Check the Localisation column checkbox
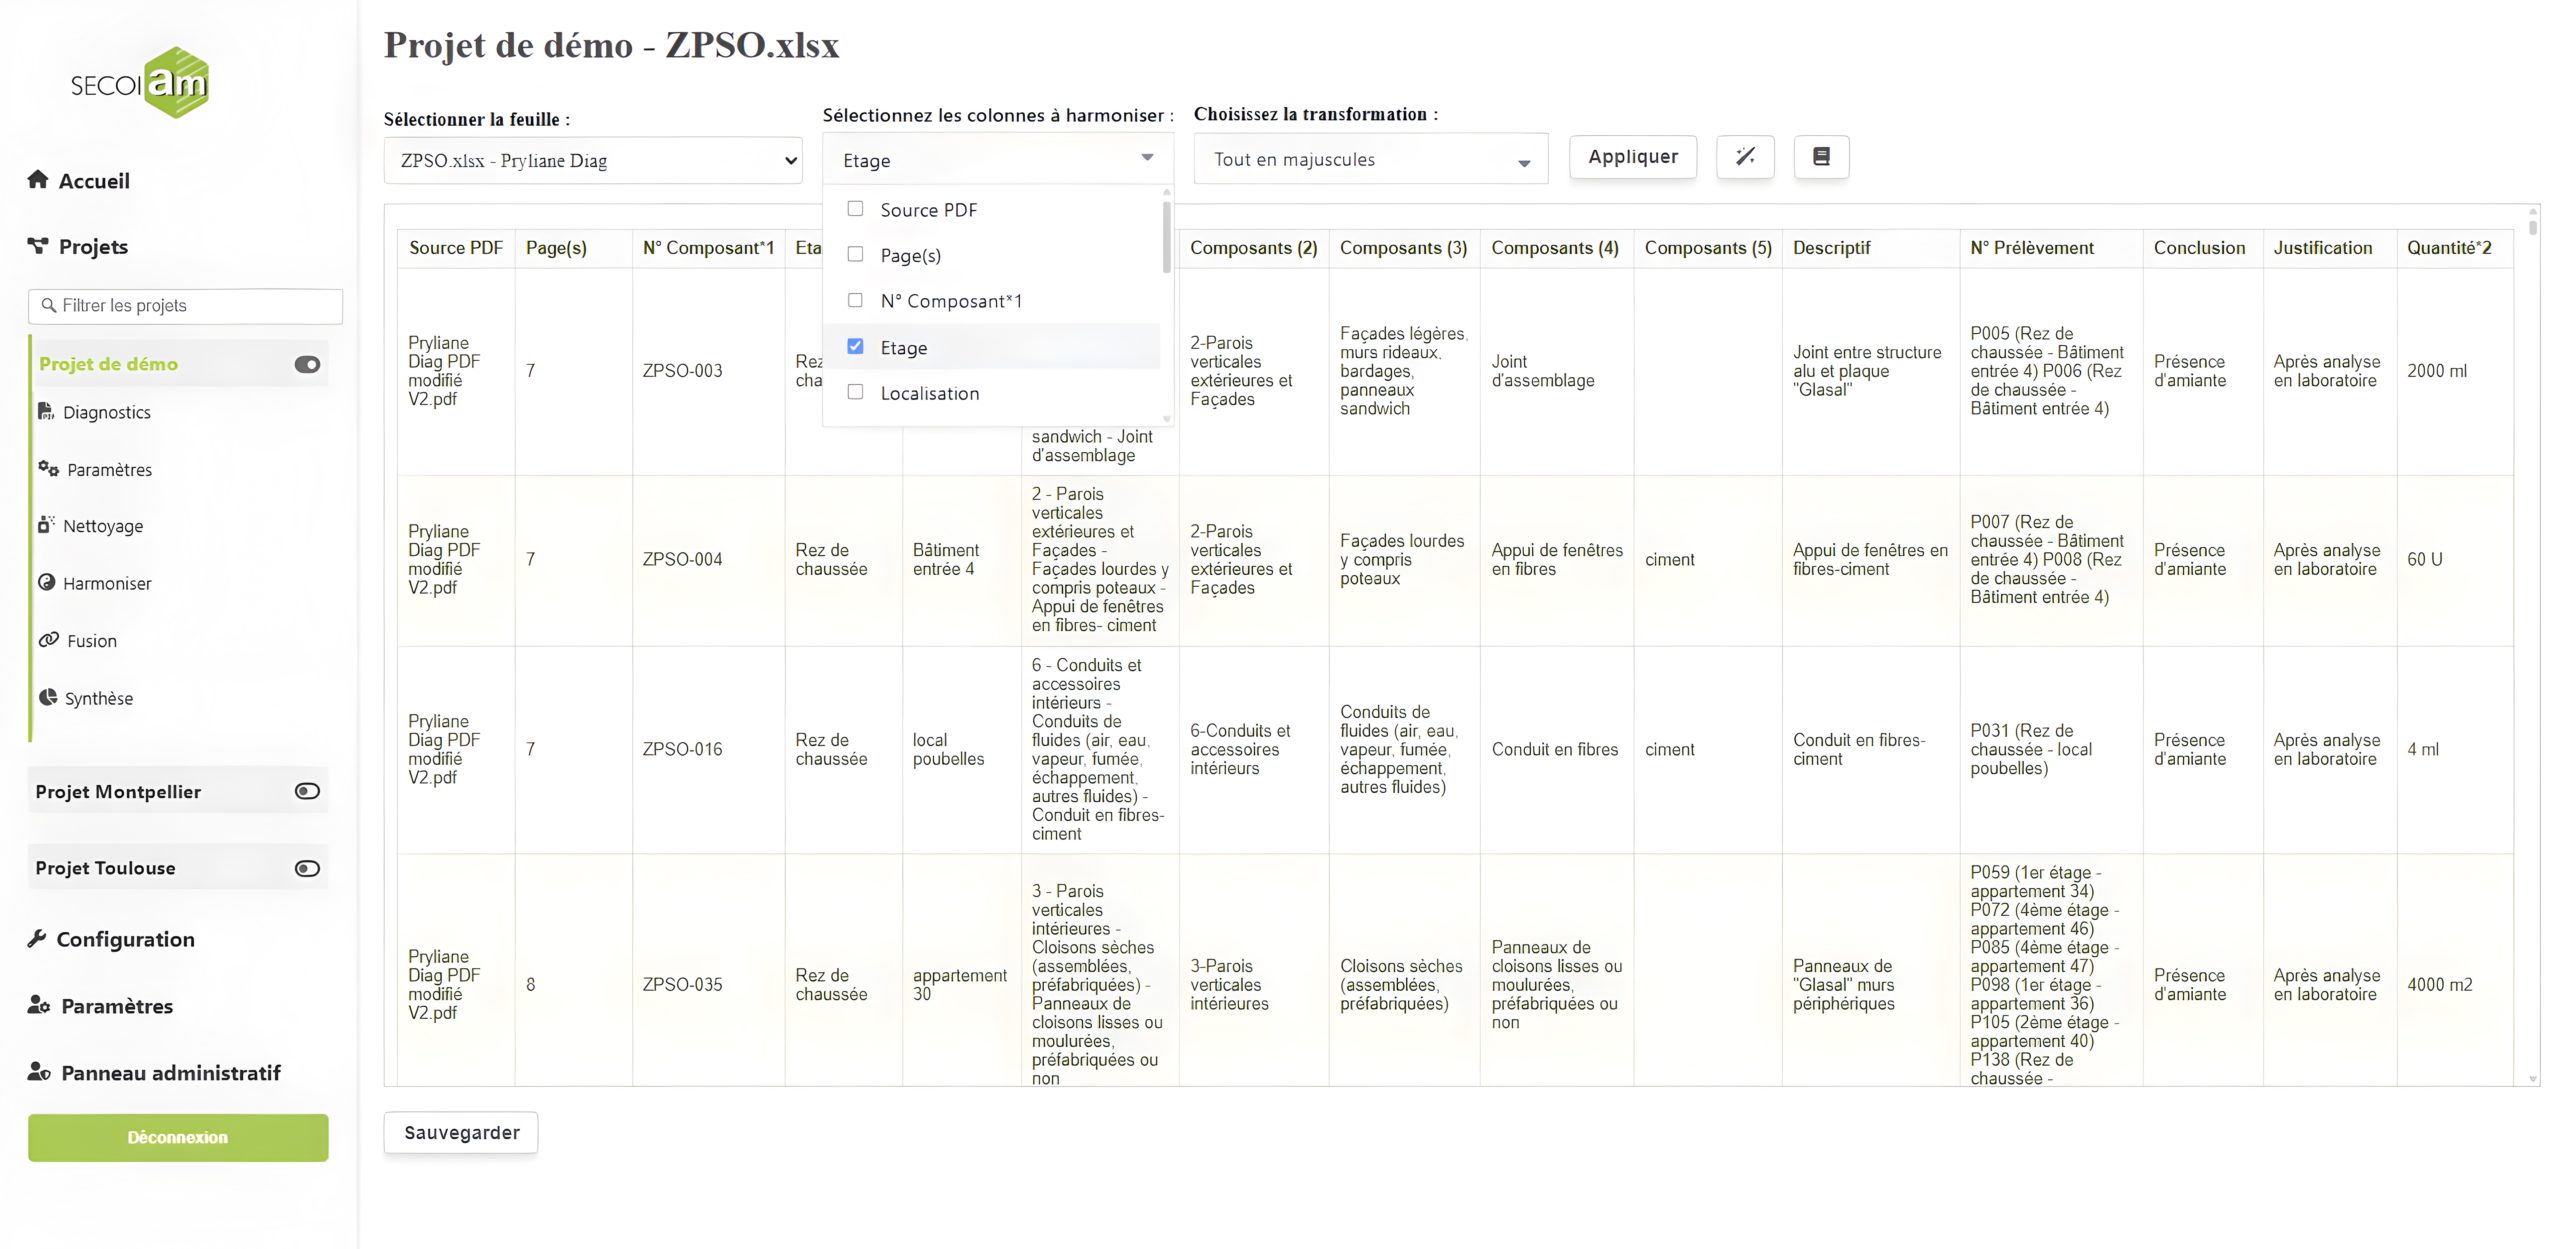The image size is (2560, 1249). coord(855,392)
